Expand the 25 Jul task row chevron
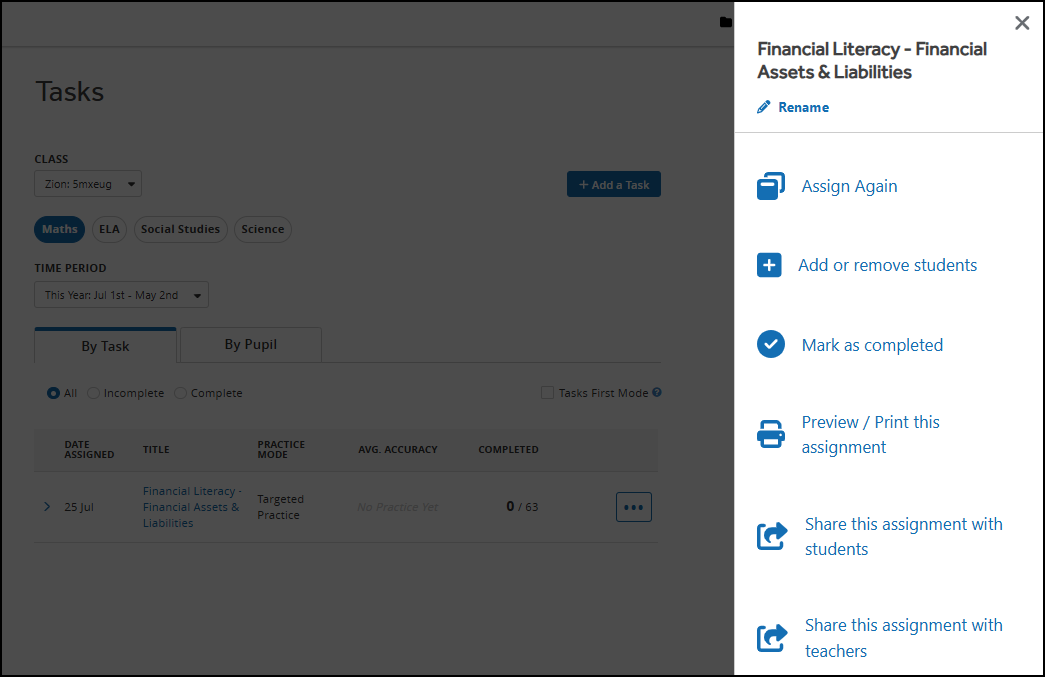The width and height of the screenshot is (1045, 677). click(x=47, y=507)
